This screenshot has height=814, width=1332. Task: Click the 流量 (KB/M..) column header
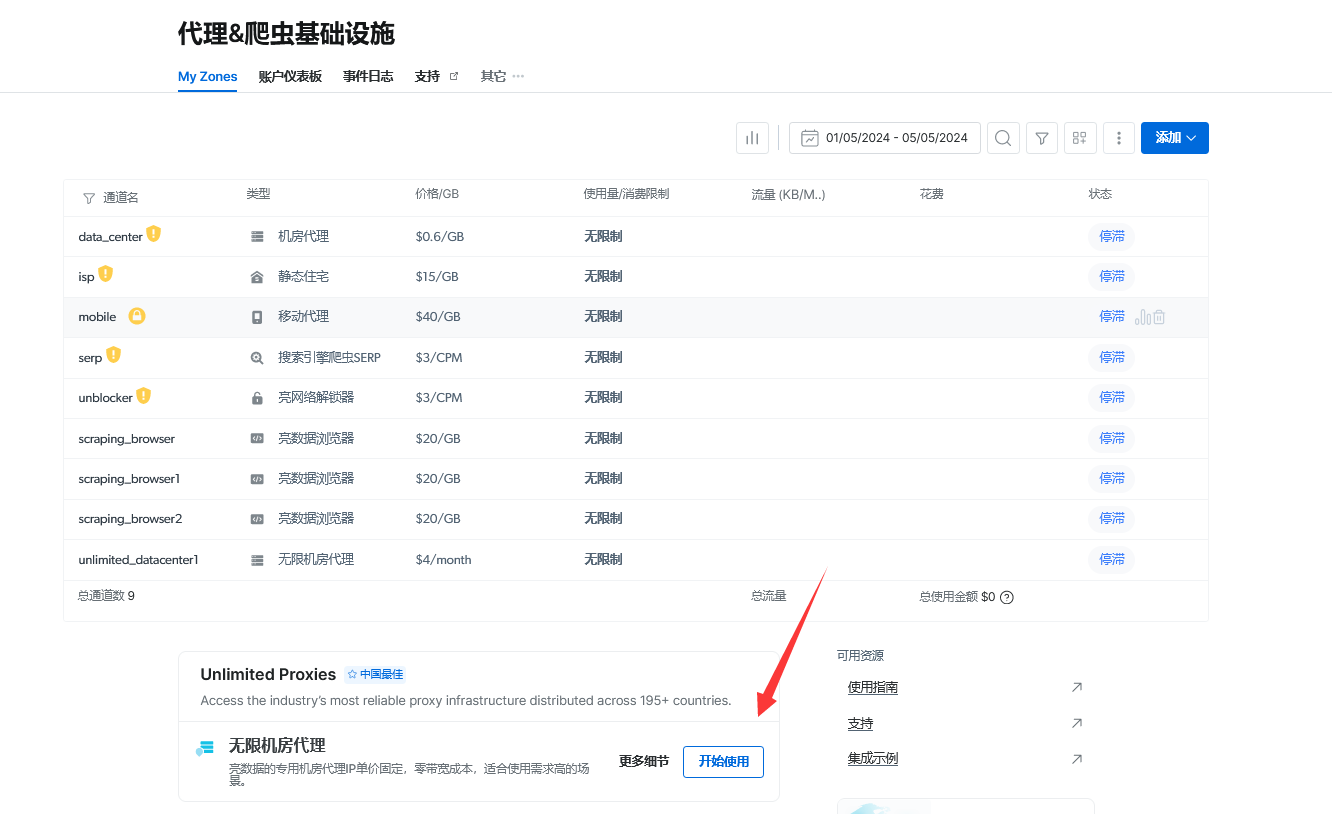[788, 194]
